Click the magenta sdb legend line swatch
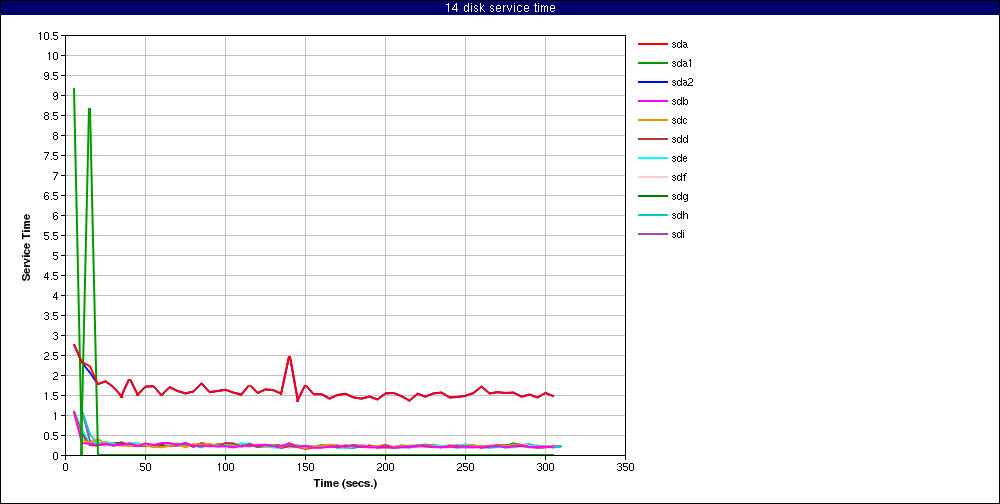 [652, 101]
